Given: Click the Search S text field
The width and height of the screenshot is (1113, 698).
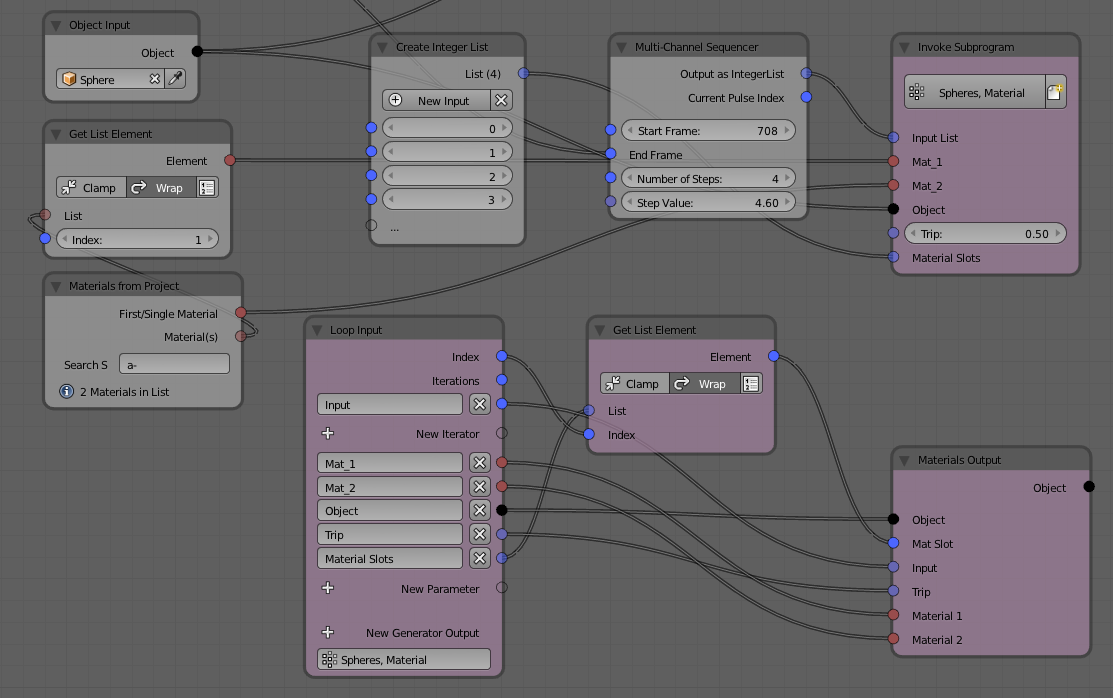Looking at the screenshot, I should [174, 365].
